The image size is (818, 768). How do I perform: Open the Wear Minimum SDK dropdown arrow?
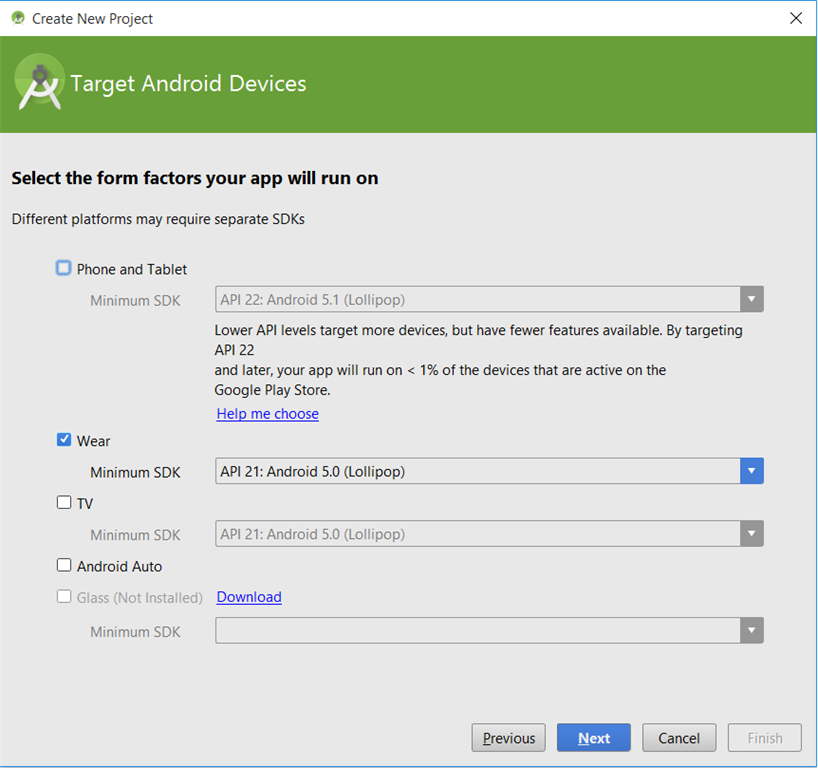coord(752,471)
